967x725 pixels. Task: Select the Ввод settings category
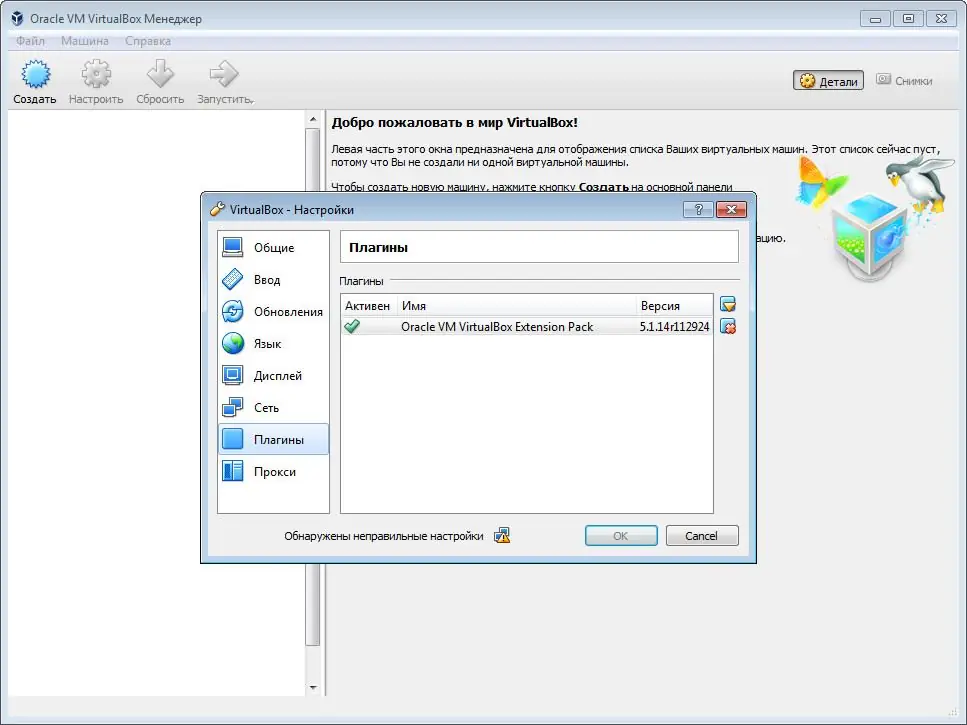[x=273, y=279]
